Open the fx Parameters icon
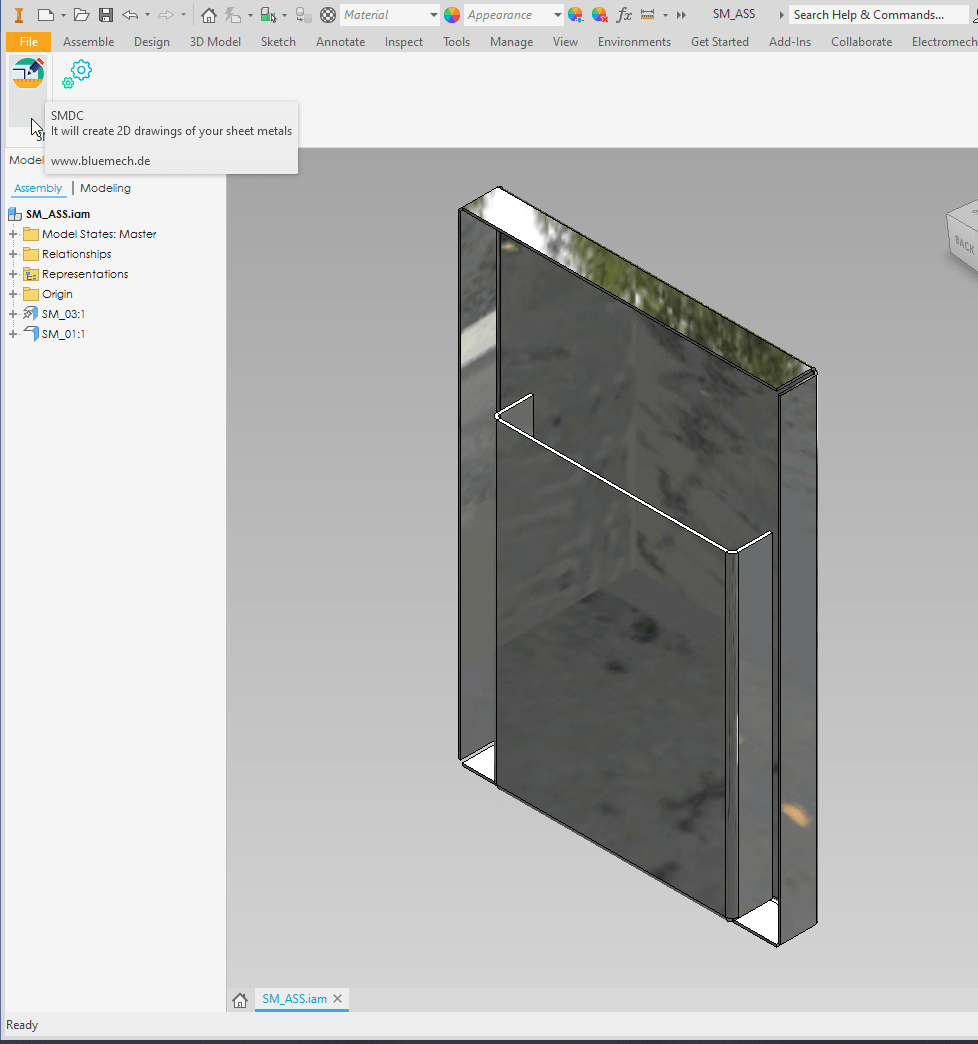The height and width of the screenshot is (1044, 978). click(624, 15)
